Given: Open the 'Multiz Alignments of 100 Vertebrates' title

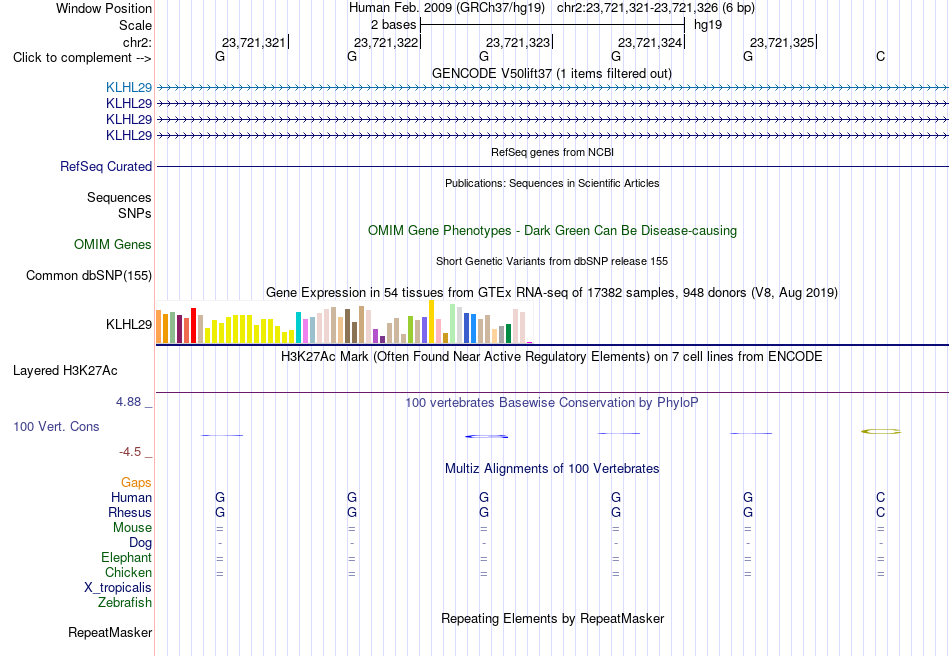Looking at the screenshot, I should (552, 468).
